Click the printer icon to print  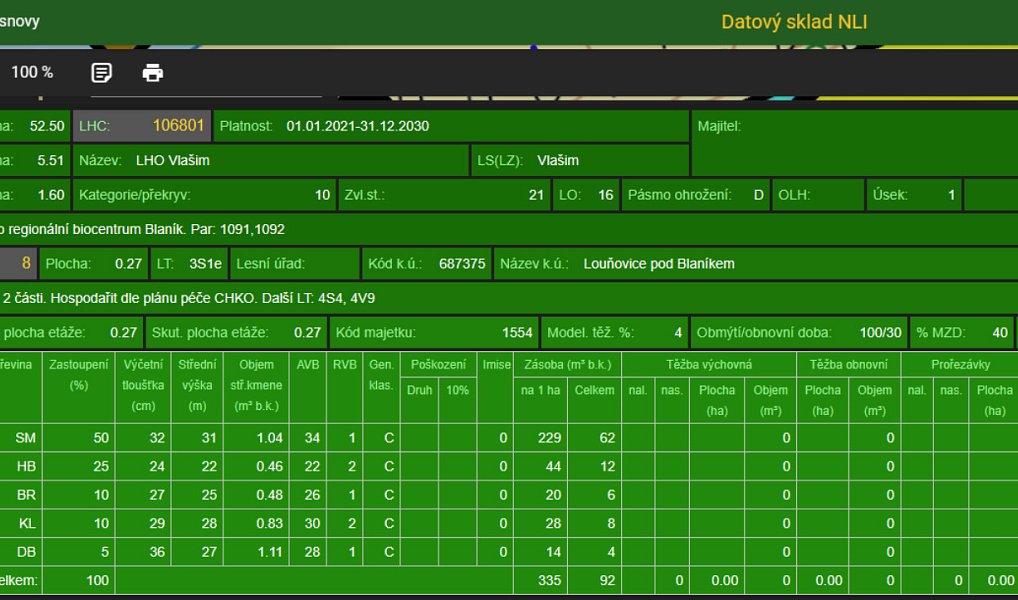pyautogui.click(x=153, y=72)
